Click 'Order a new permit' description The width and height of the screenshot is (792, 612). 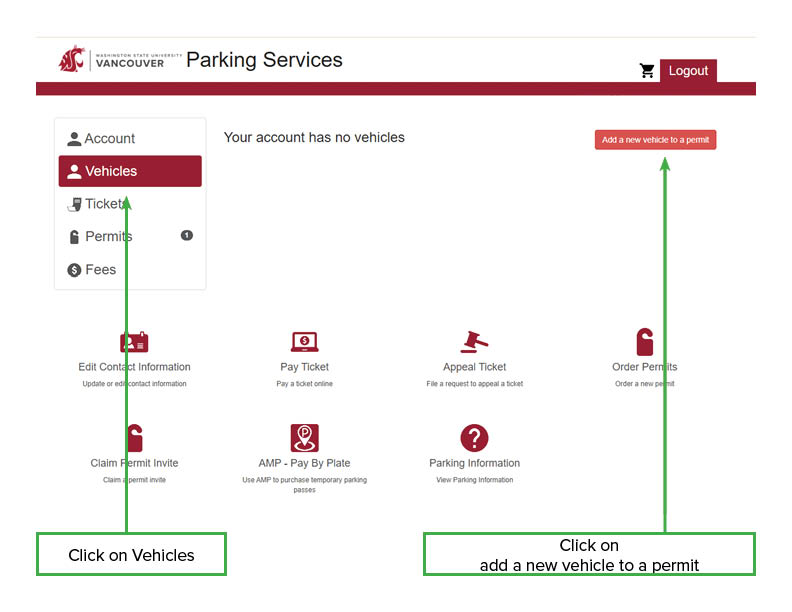coord(645,384)
